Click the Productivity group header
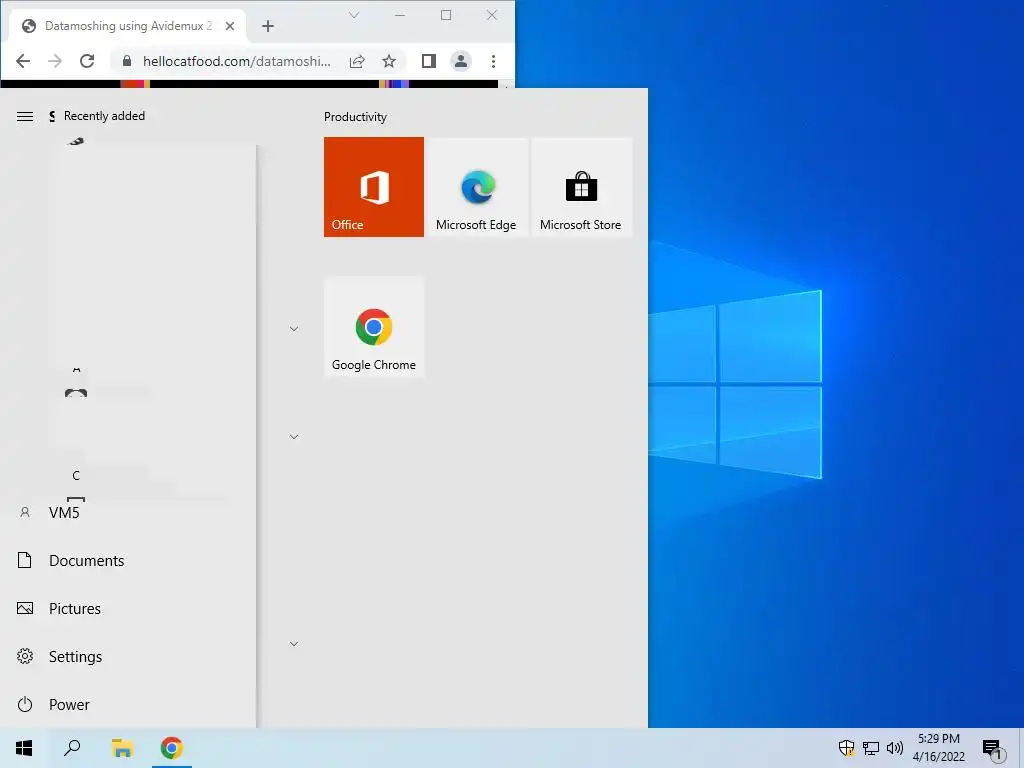The width and height of the screenshot is (1024, 768). [355, 117]
